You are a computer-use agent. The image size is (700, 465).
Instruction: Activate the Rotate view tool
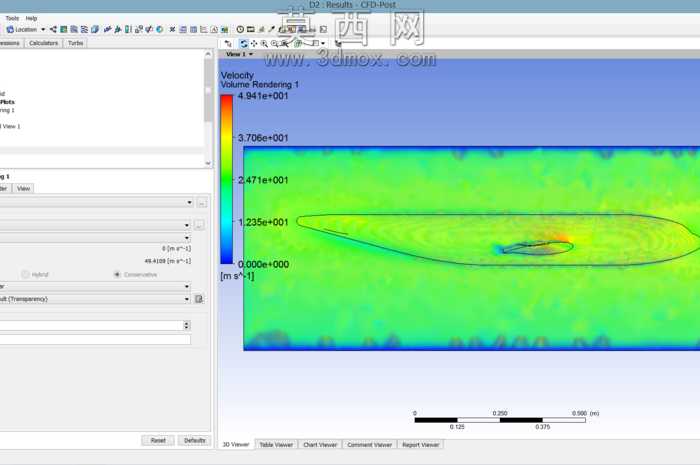(244, 43)
